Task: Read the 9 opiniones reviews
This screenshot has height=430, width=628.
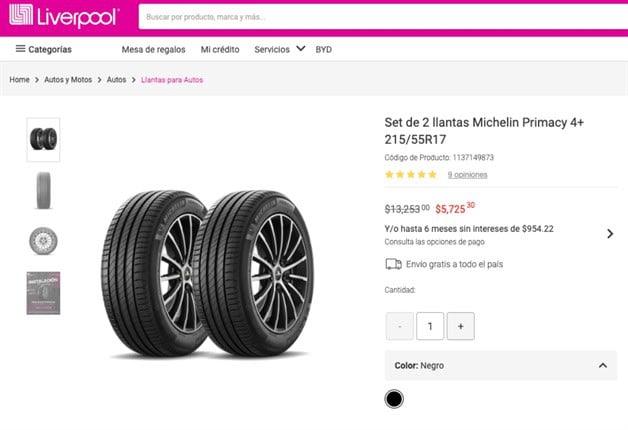Action: pos(467,175)
